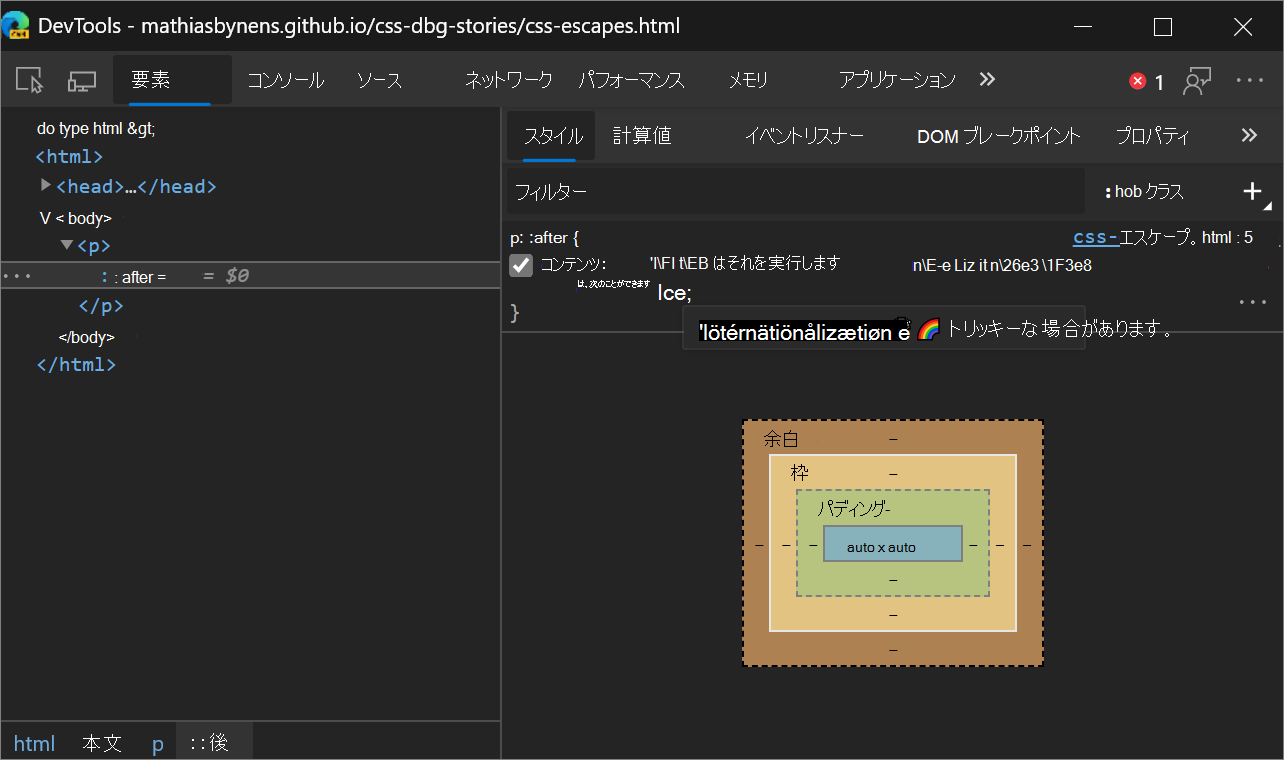Screen dimensions: 1284x760
Task: Select the </body> closing tag row
Action: pyautogui.click(x=87, y=337)
